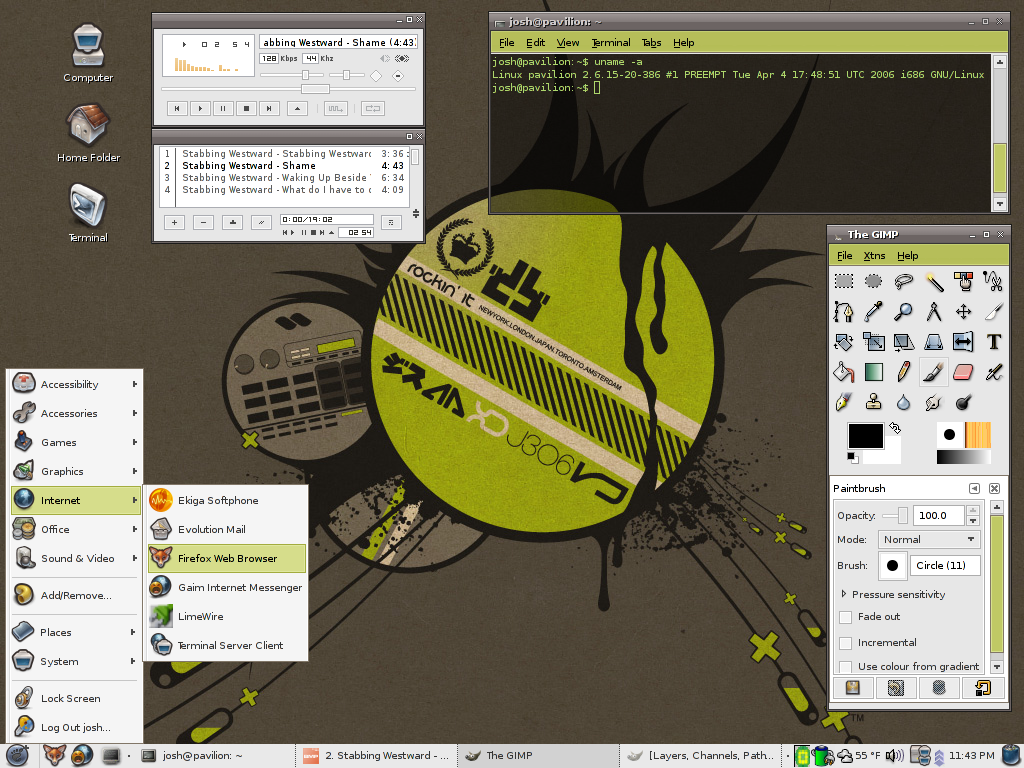Choose the Free Select lasso tool

click(x=903, y=281)
